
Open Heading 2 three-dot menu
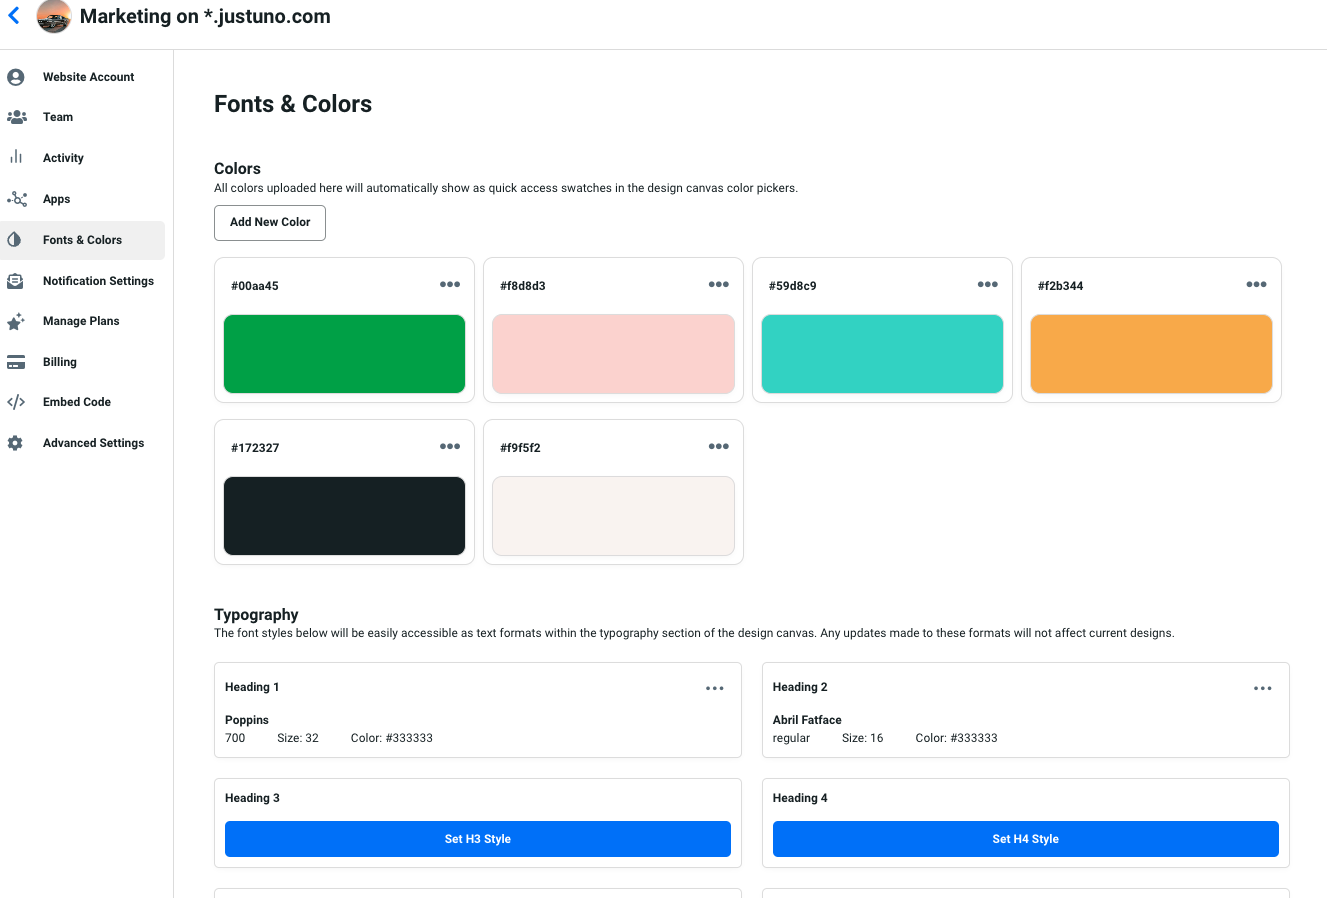1262,688
